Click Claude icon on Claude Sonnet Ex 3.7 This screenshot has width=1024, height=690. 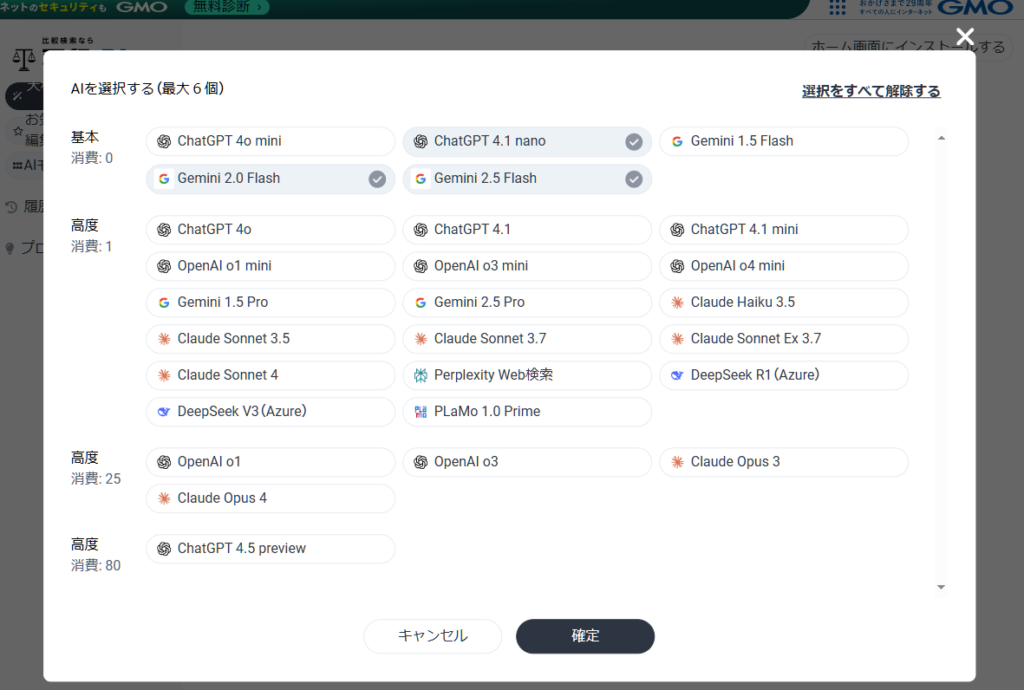(x=677, y=339)
